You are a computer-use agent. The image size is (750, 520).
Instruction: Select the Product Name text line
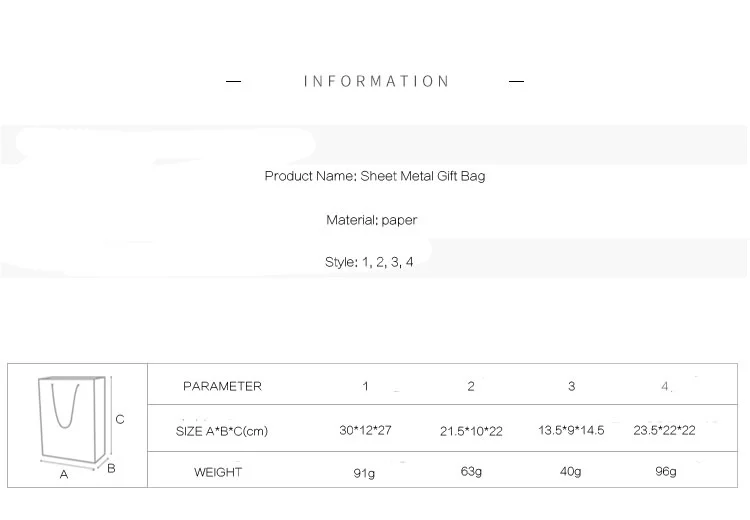point(375,176)
